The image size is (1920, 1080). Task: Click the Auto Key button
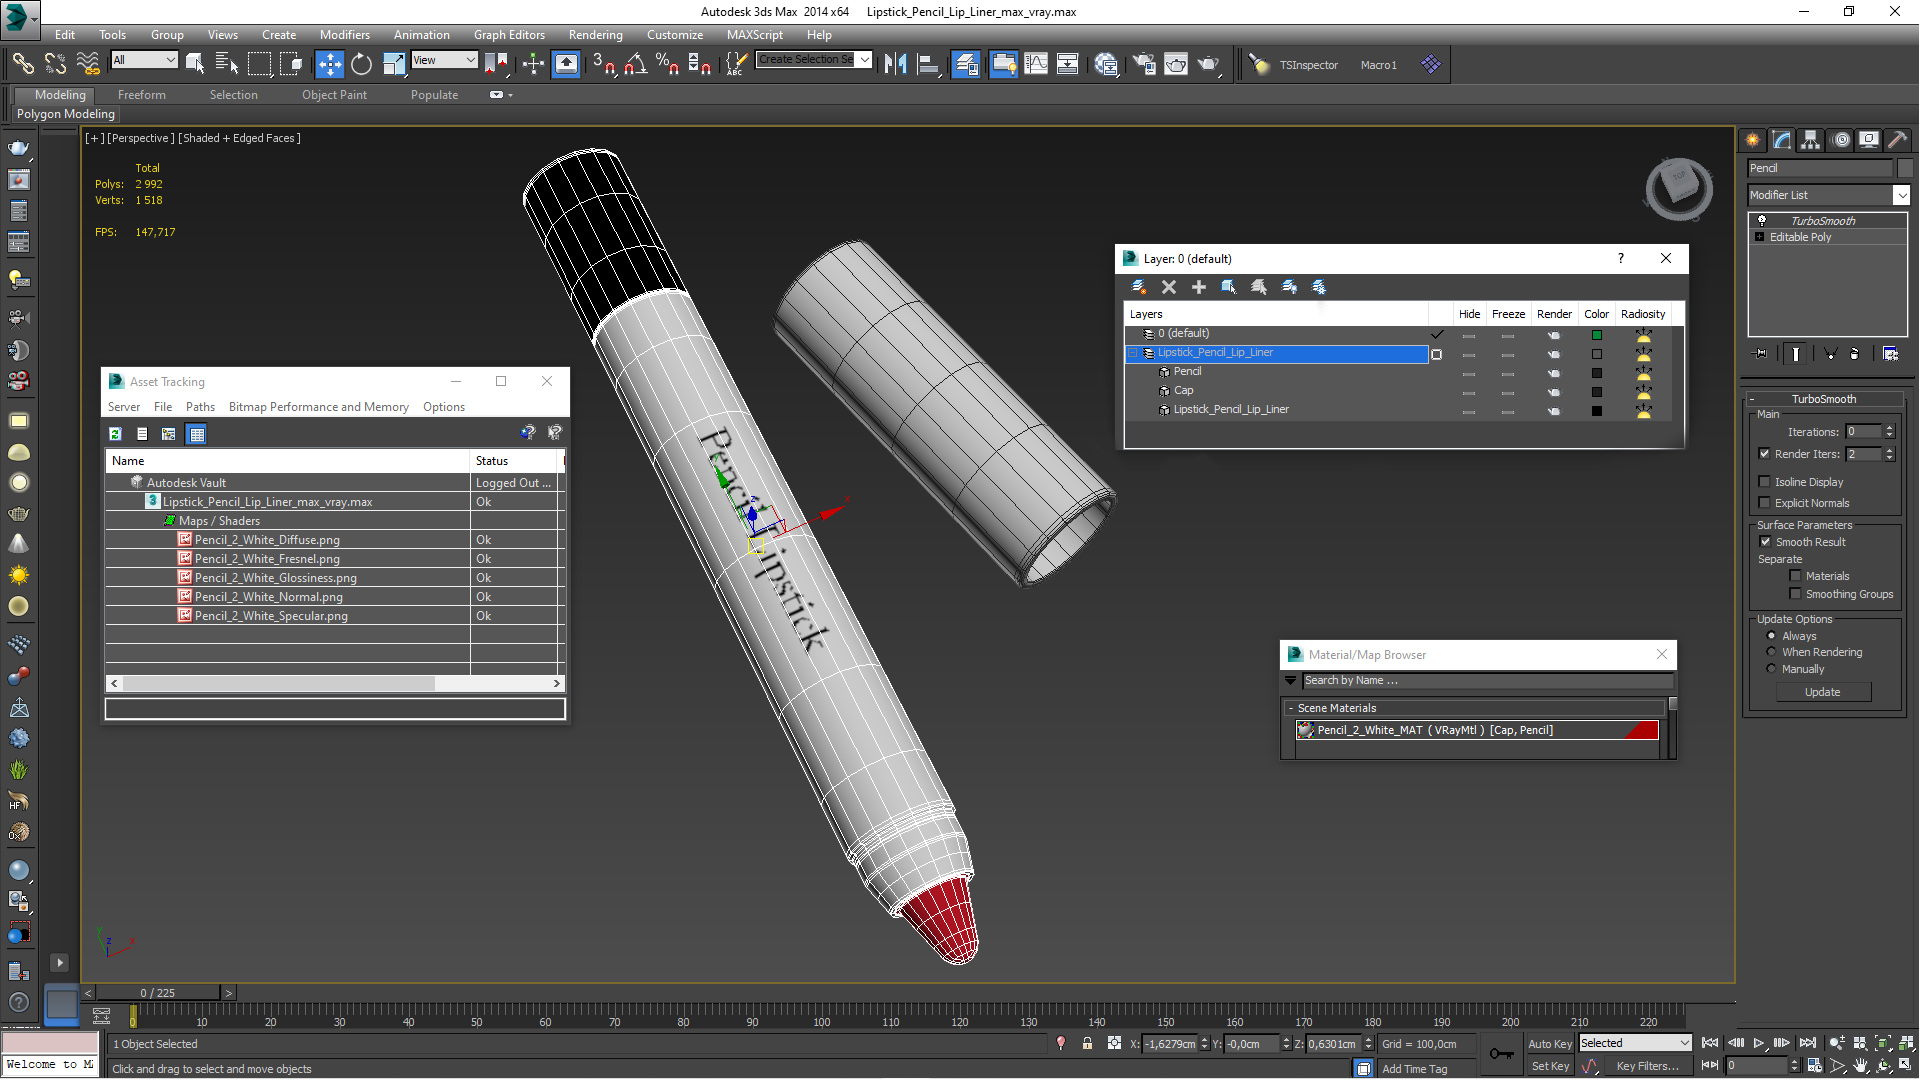[x=1550, y=1043]
